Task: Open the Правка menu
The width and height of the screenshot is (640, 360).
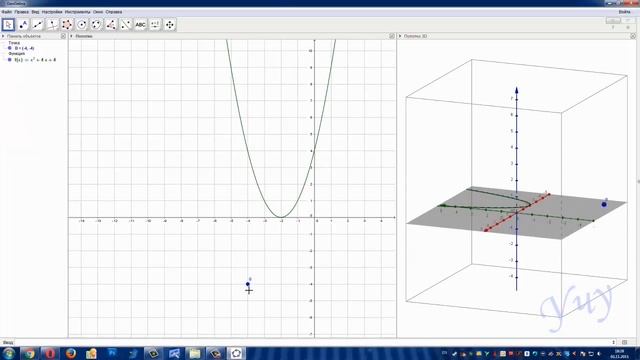Action: click(22, 12)
